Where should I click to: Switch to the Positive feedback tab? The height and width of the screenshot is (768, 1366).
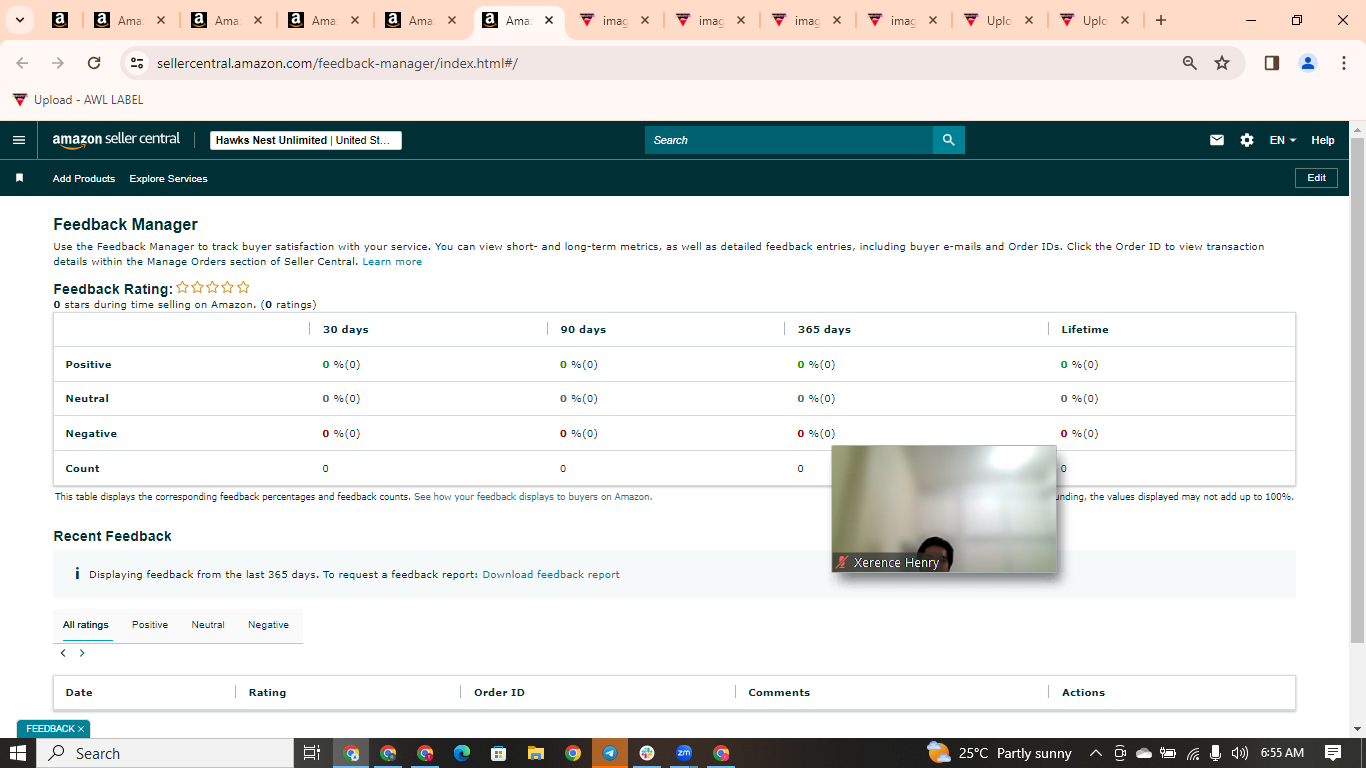(150, 625)
